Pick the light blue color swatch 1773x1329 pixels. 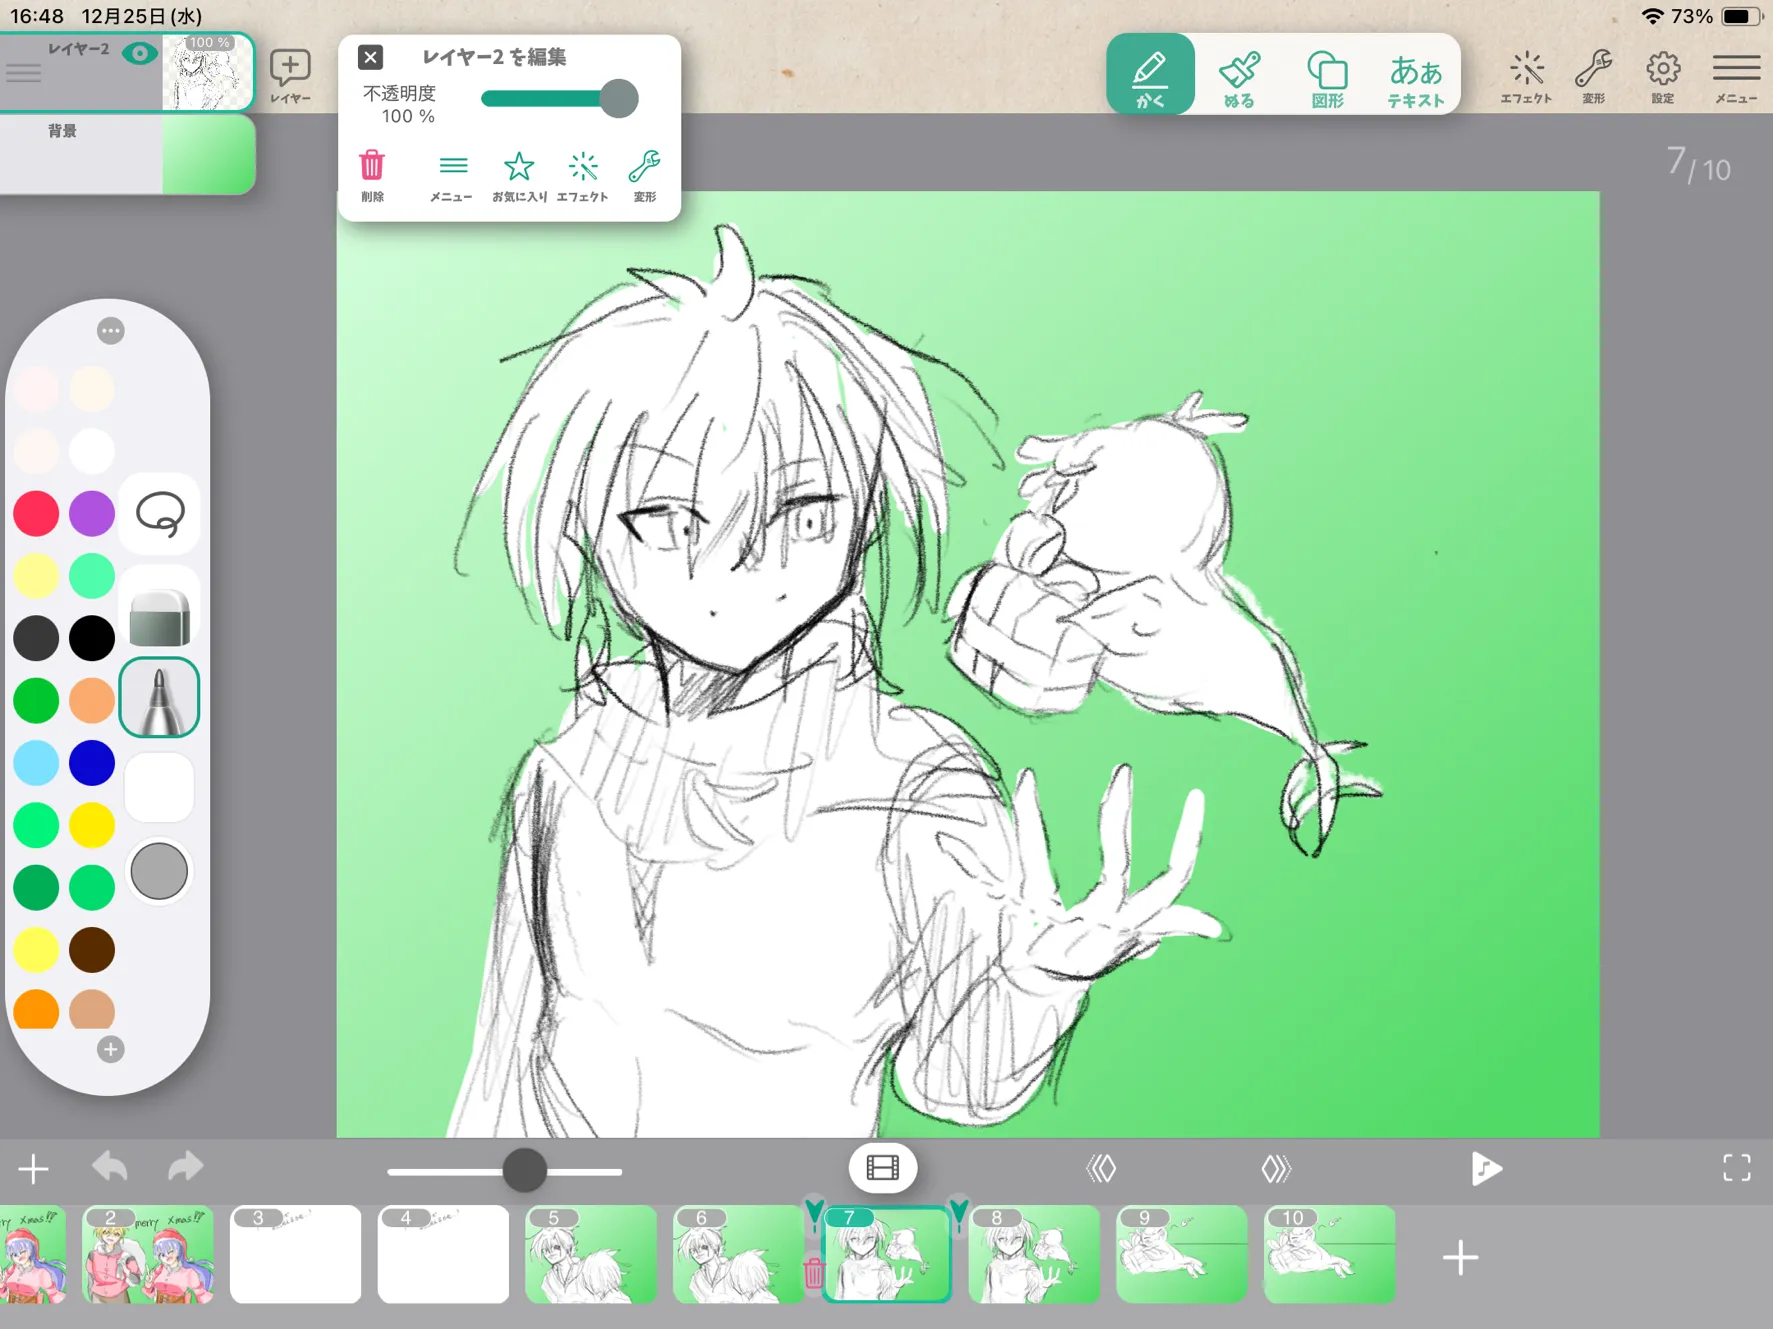(36, 763)
